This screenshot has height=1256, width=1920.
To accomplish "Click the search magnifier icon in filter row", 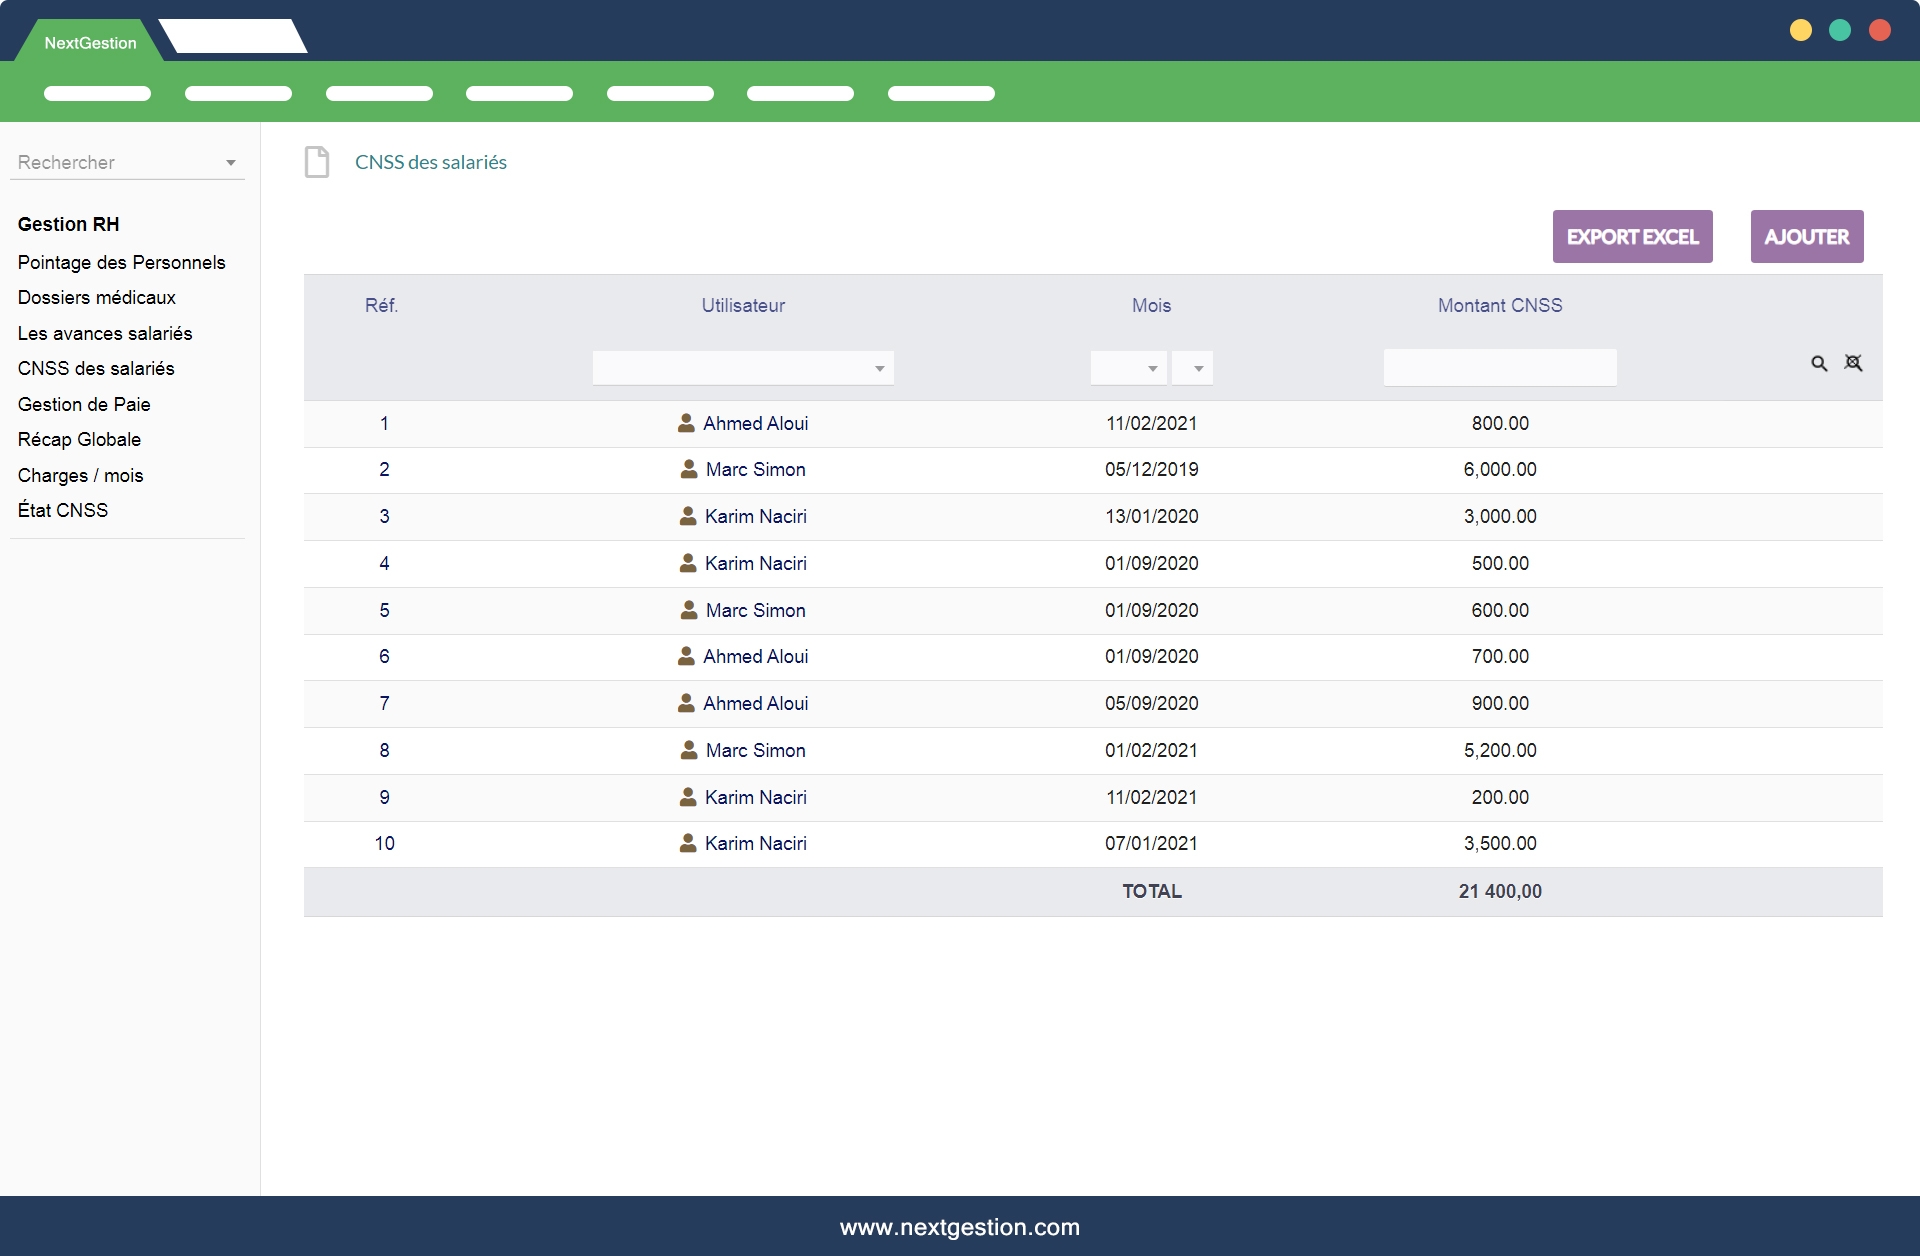I will coord(1819,364).
